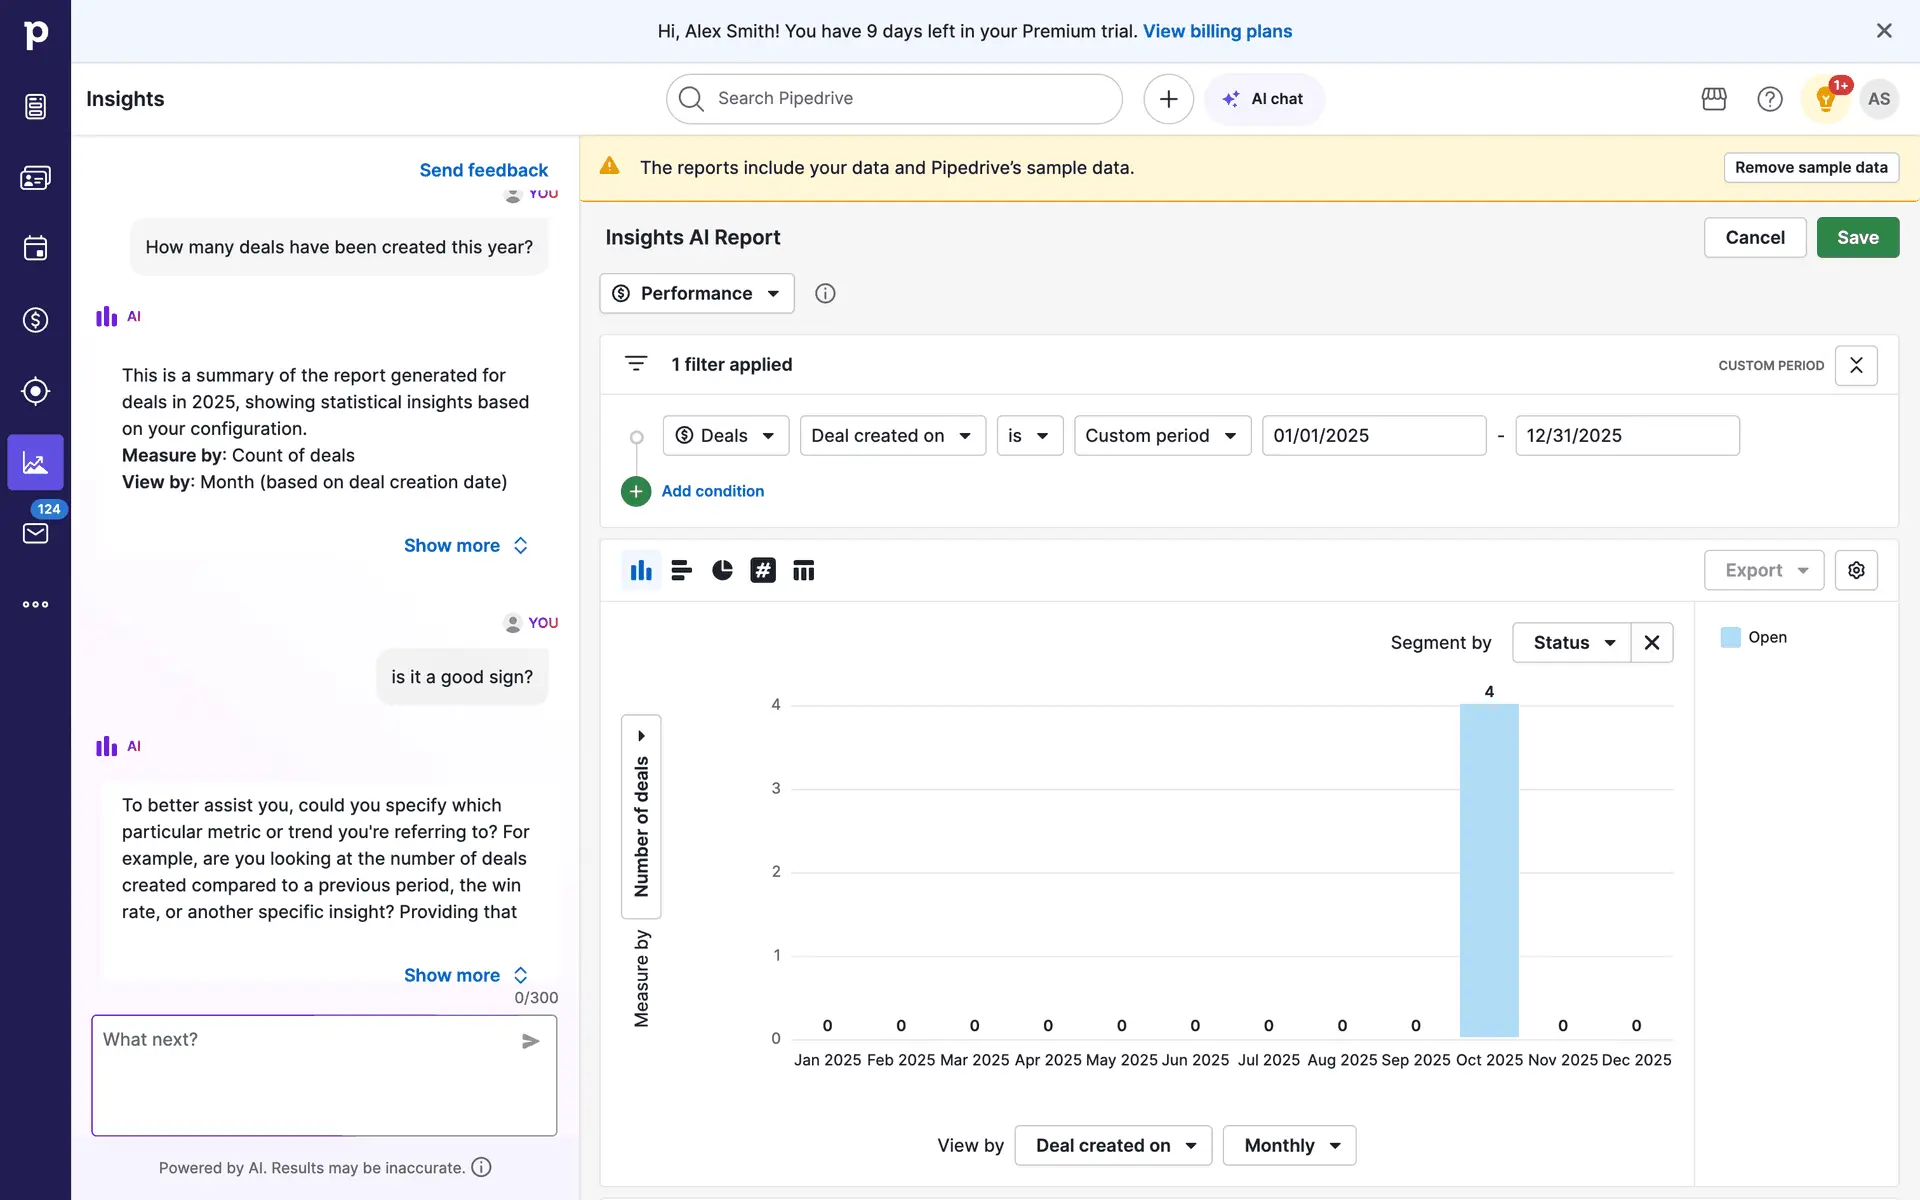Open Deals section in sidebar
Viewport: 1920px width, 1200px height.
[x=35, y=320]
